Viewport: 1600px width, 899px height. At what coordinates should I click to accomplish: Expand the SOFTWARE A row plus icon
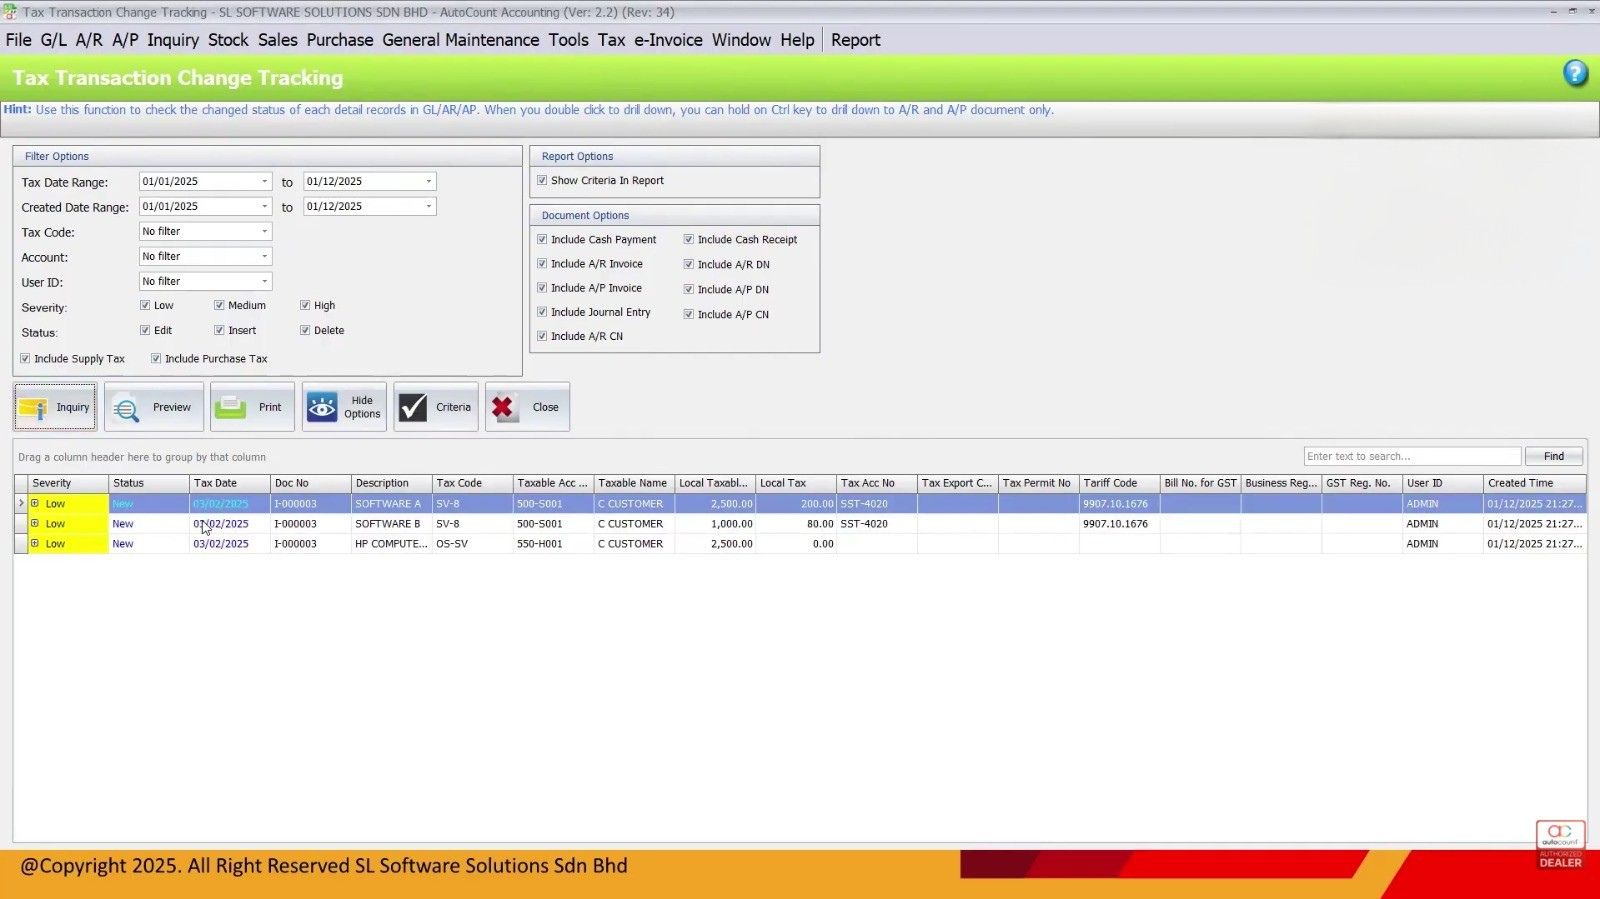35,503
